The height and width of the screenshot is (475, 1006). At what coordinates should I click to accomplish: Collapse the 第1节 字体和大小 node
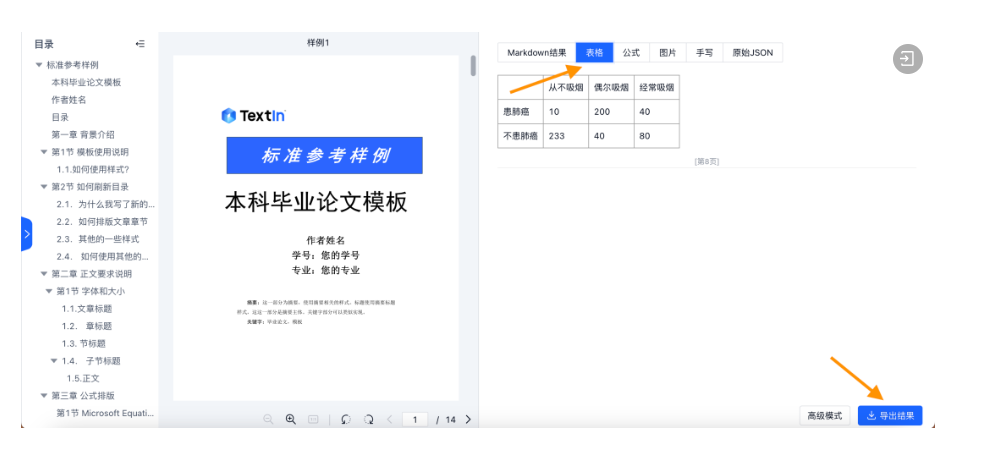click(x=49, y=291)
